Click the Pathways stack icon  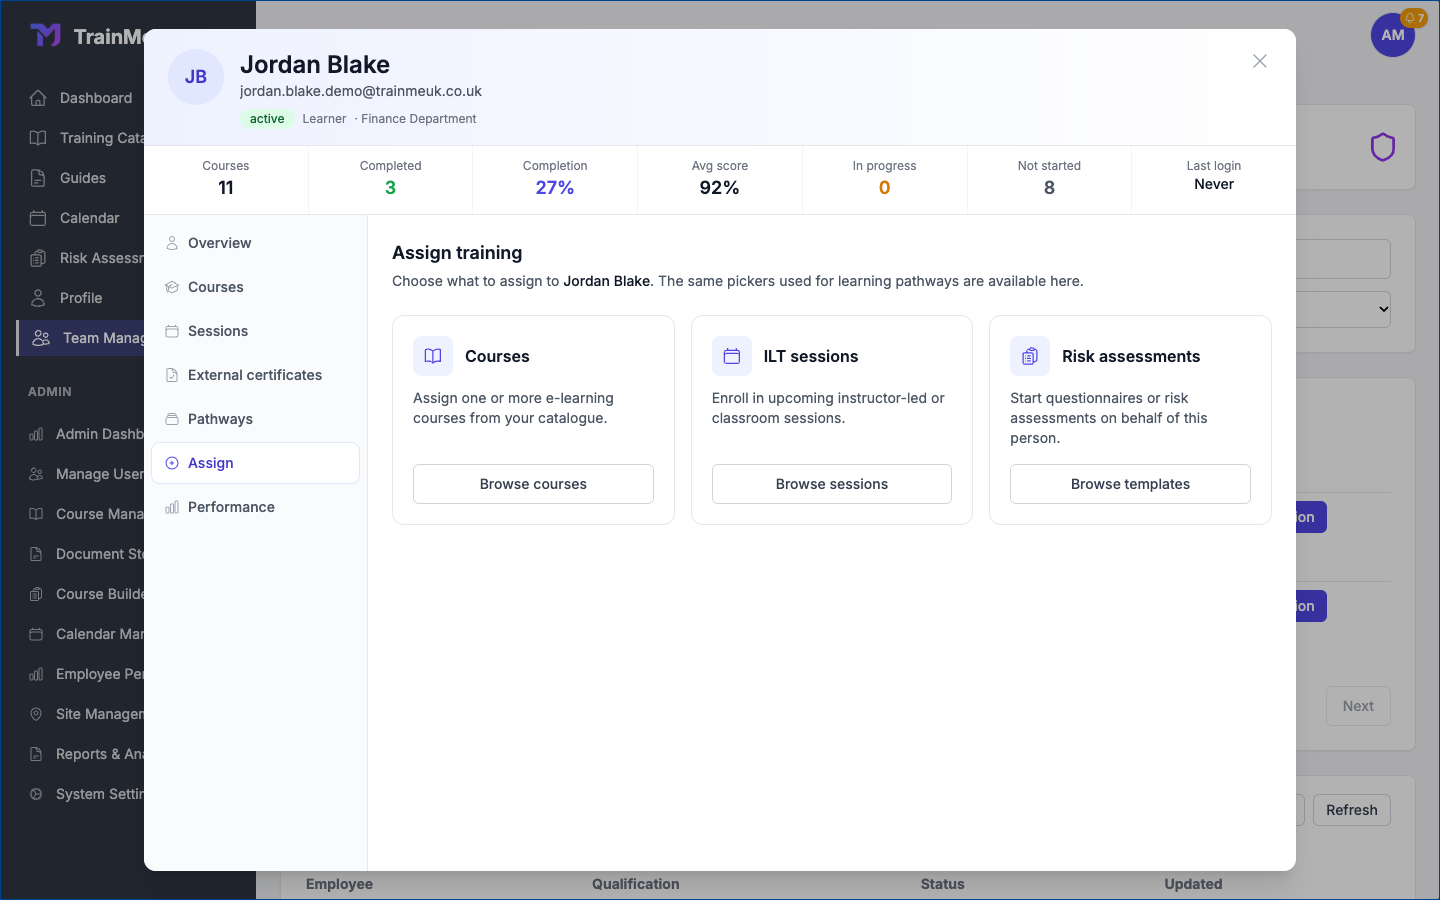click(172, 419)
